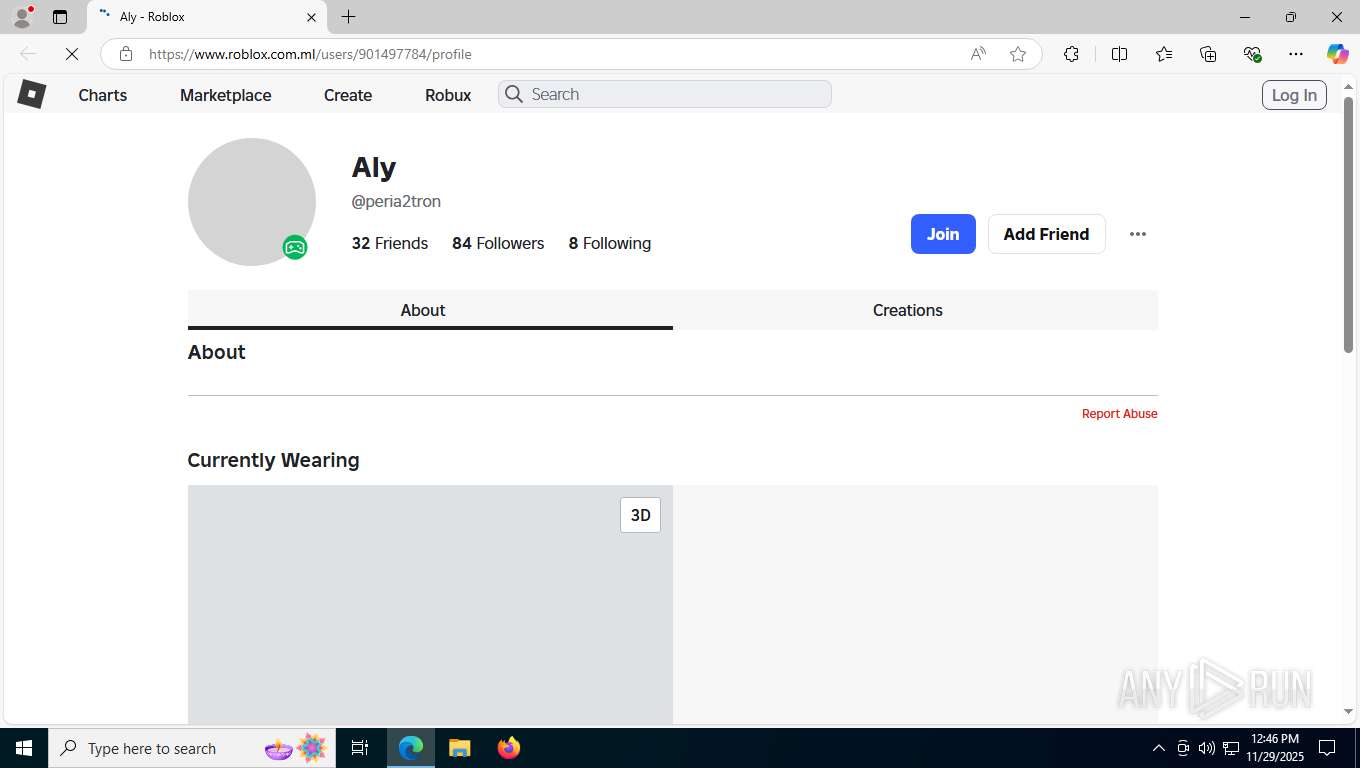Open File Explorer from taskbar
The width and height of the screenshot is (1360, 768).
pyautogui.click(x=459, y=748)
